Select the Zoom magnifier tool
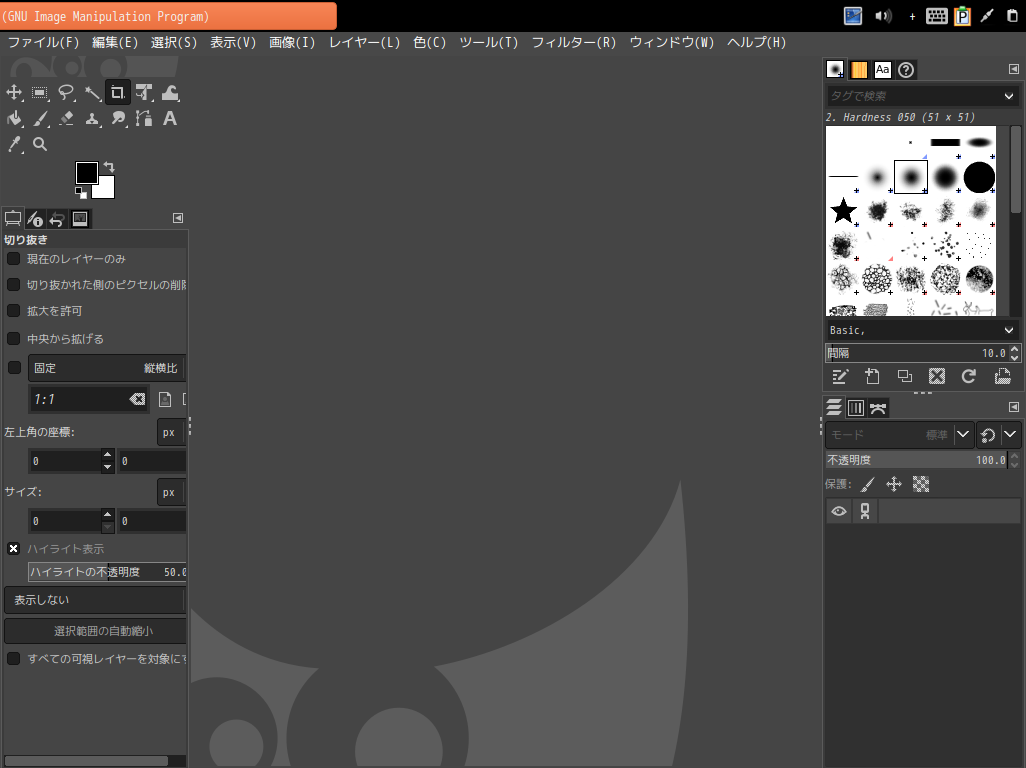Image resolution: width=1026 pixels, height=768 pixels. [40, 144]
